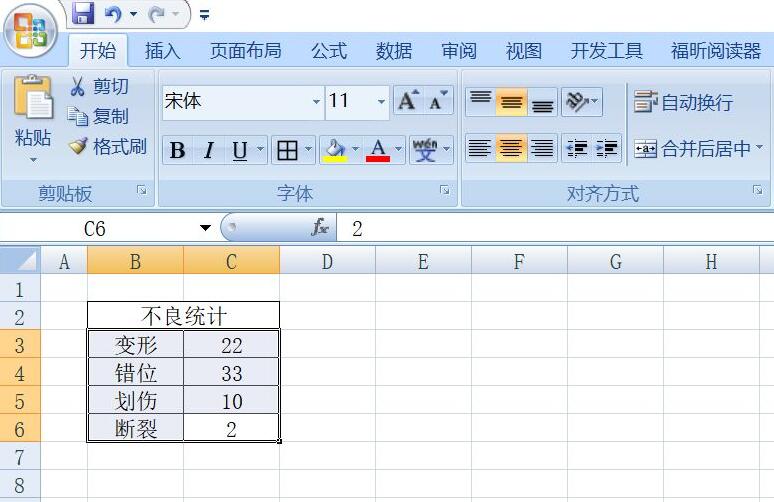Open font color palette arrow
This screenshot has width=774, height=502.
point(398,149)
